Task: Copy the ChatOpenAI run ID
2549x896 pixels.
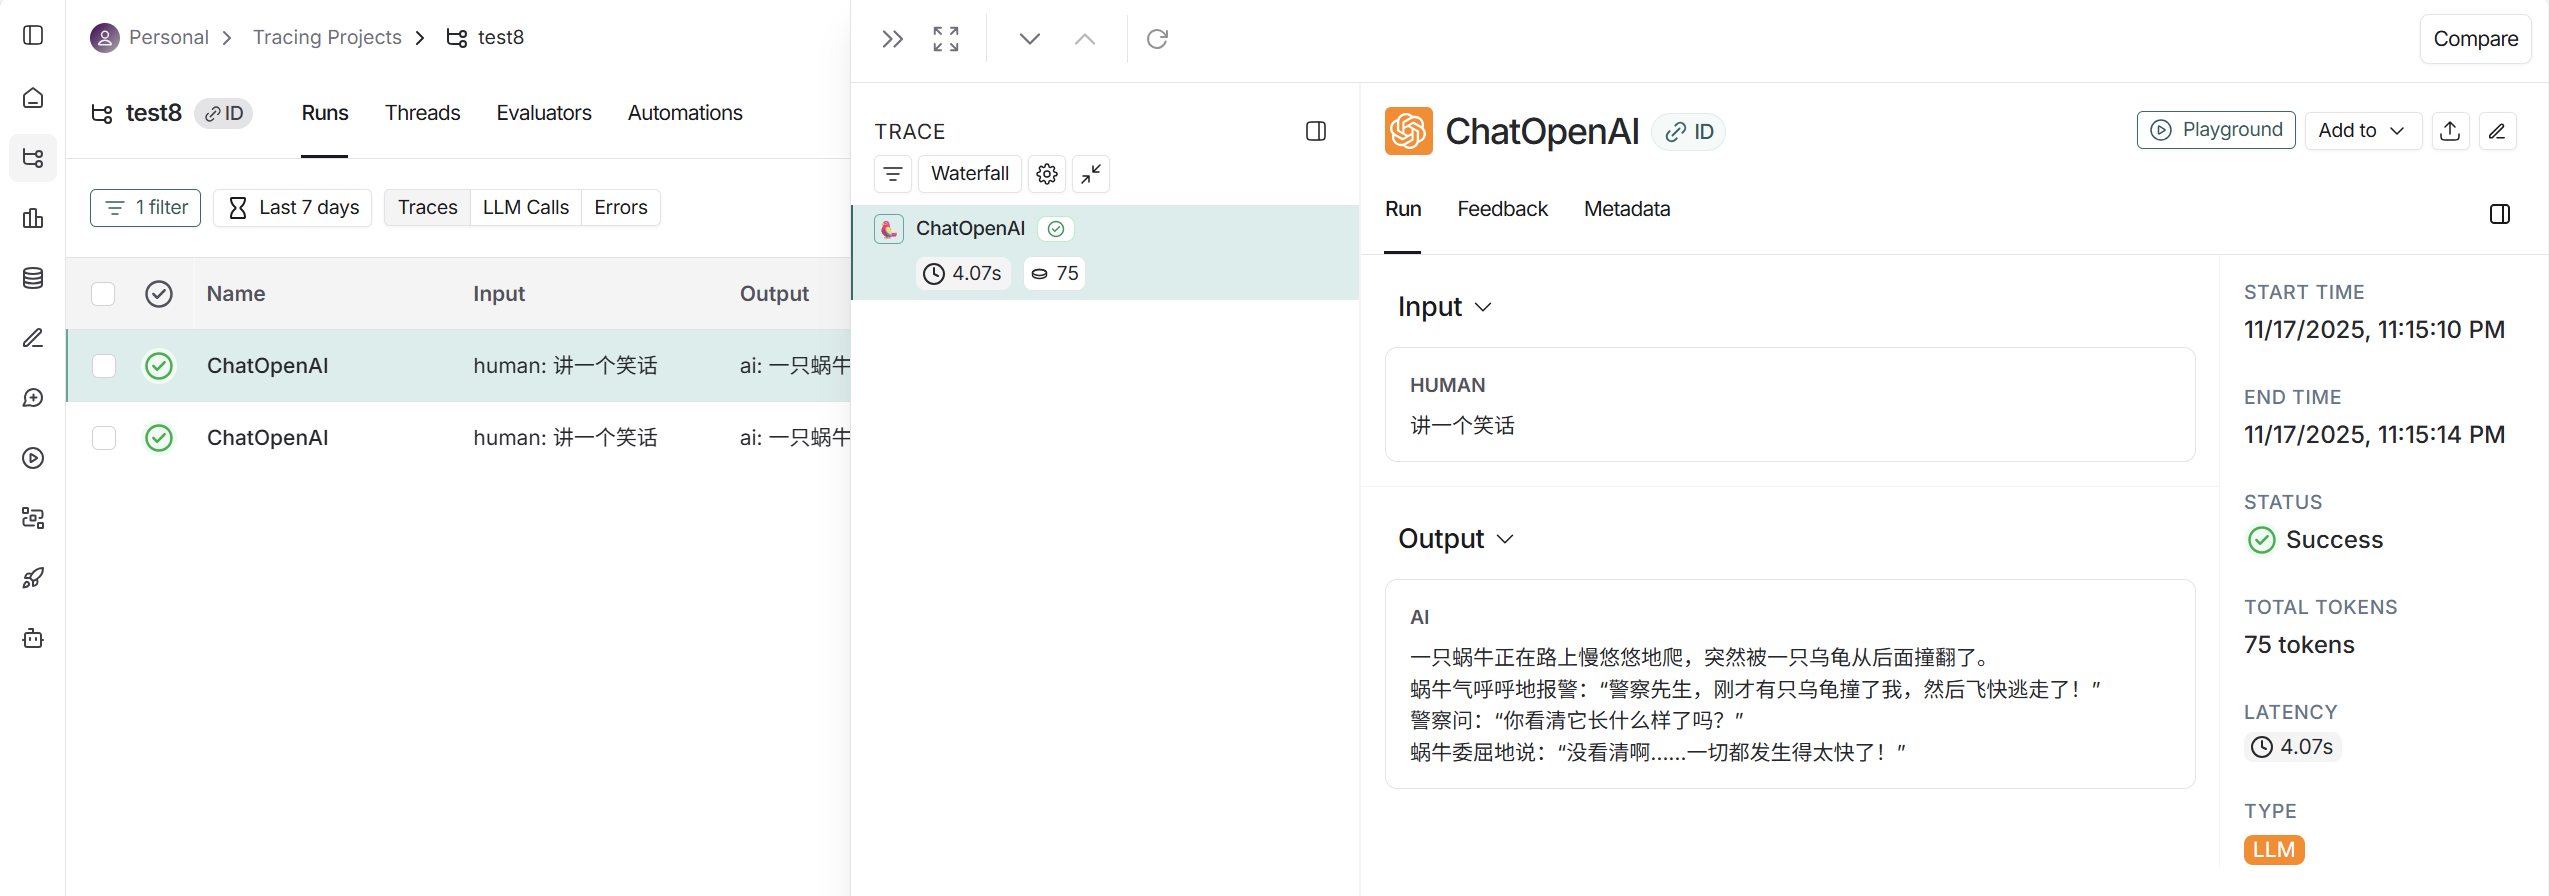Action: pyautogui.click(x=1690, y=132)
